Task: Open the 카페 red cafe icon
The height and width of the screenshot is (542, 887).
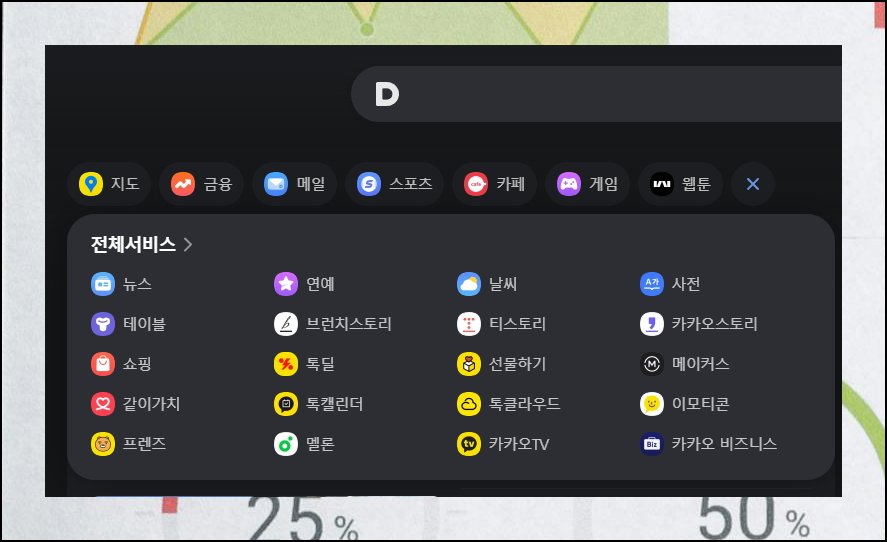Action: 476,184
